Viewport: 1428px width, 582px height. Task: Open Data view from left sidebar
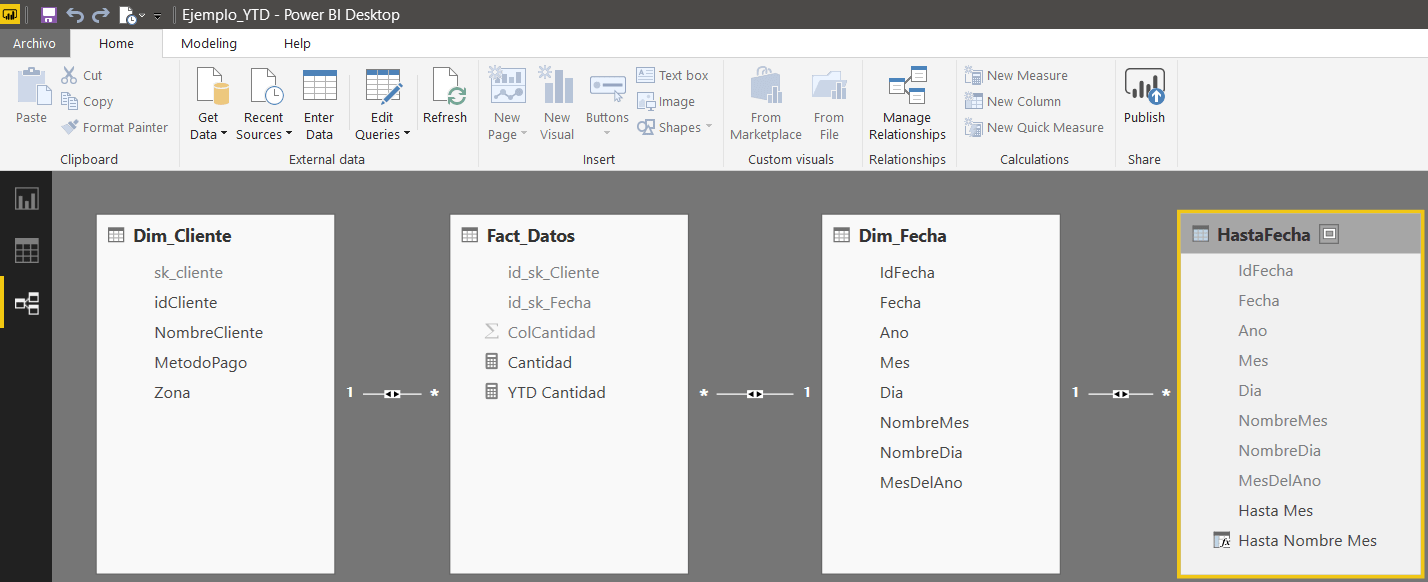click(26, 251)
